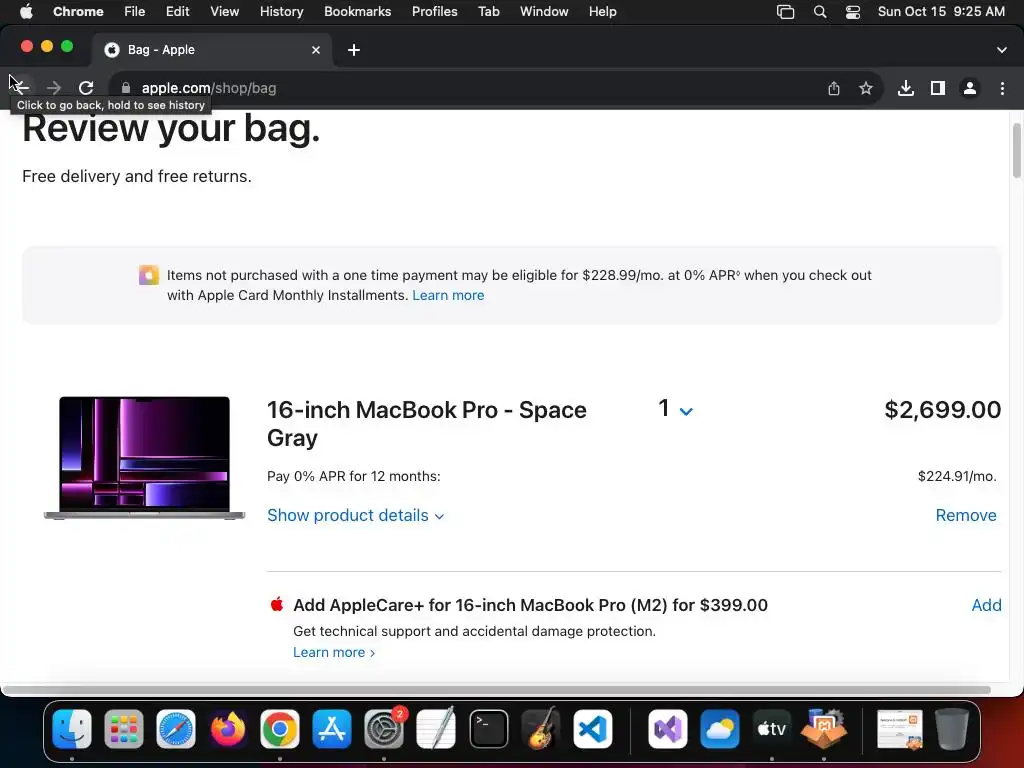This screenshot has width=1024, height=768.
Task: Launch Firefox from the dock
Action: pos(228,728)
